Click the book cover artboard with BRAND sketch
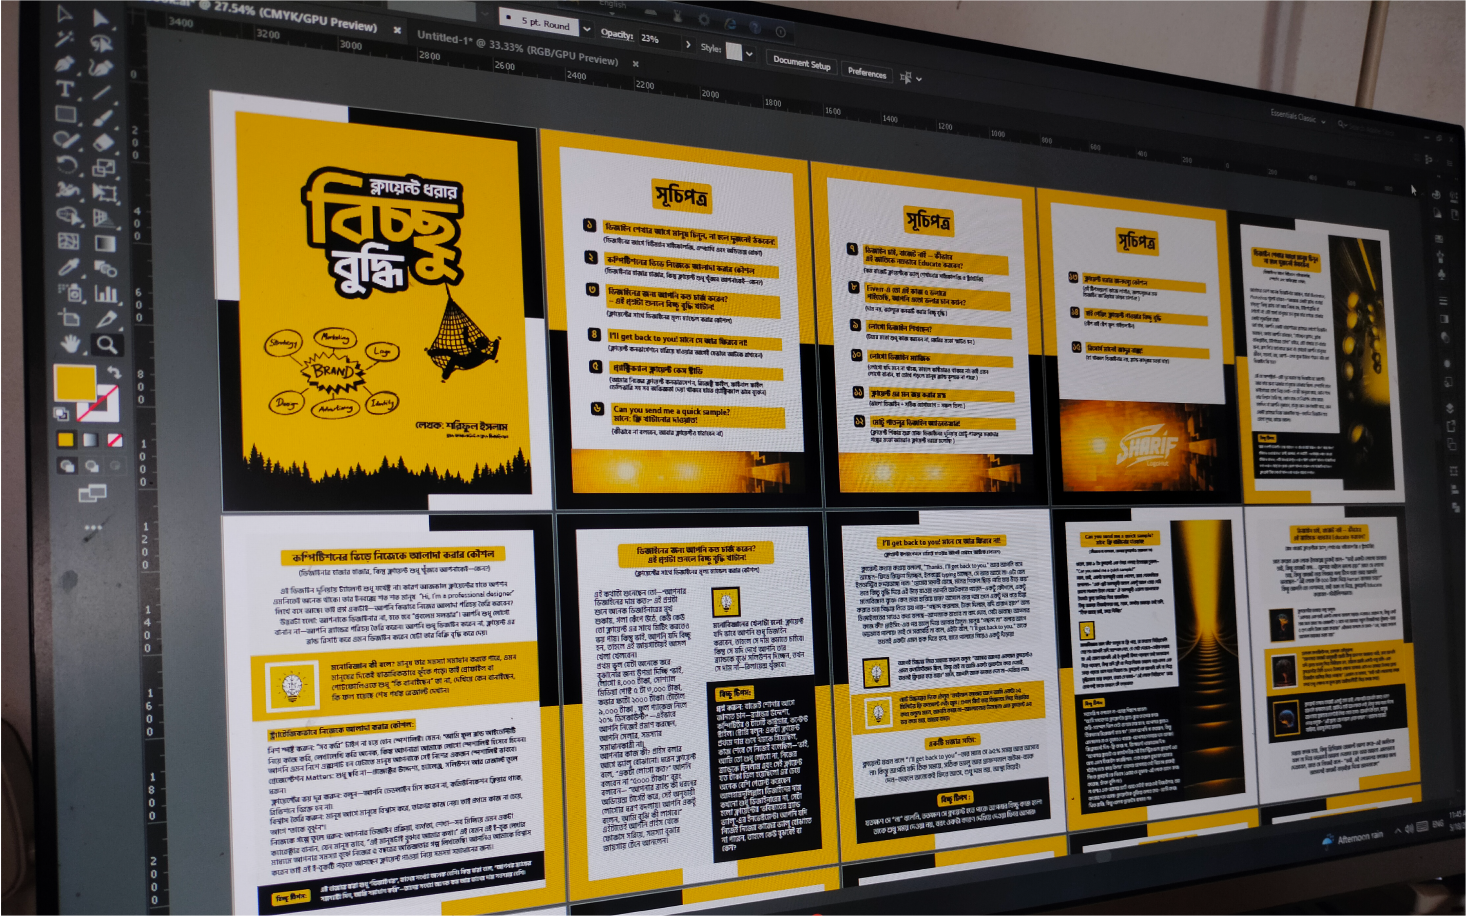 click(384, 302)
